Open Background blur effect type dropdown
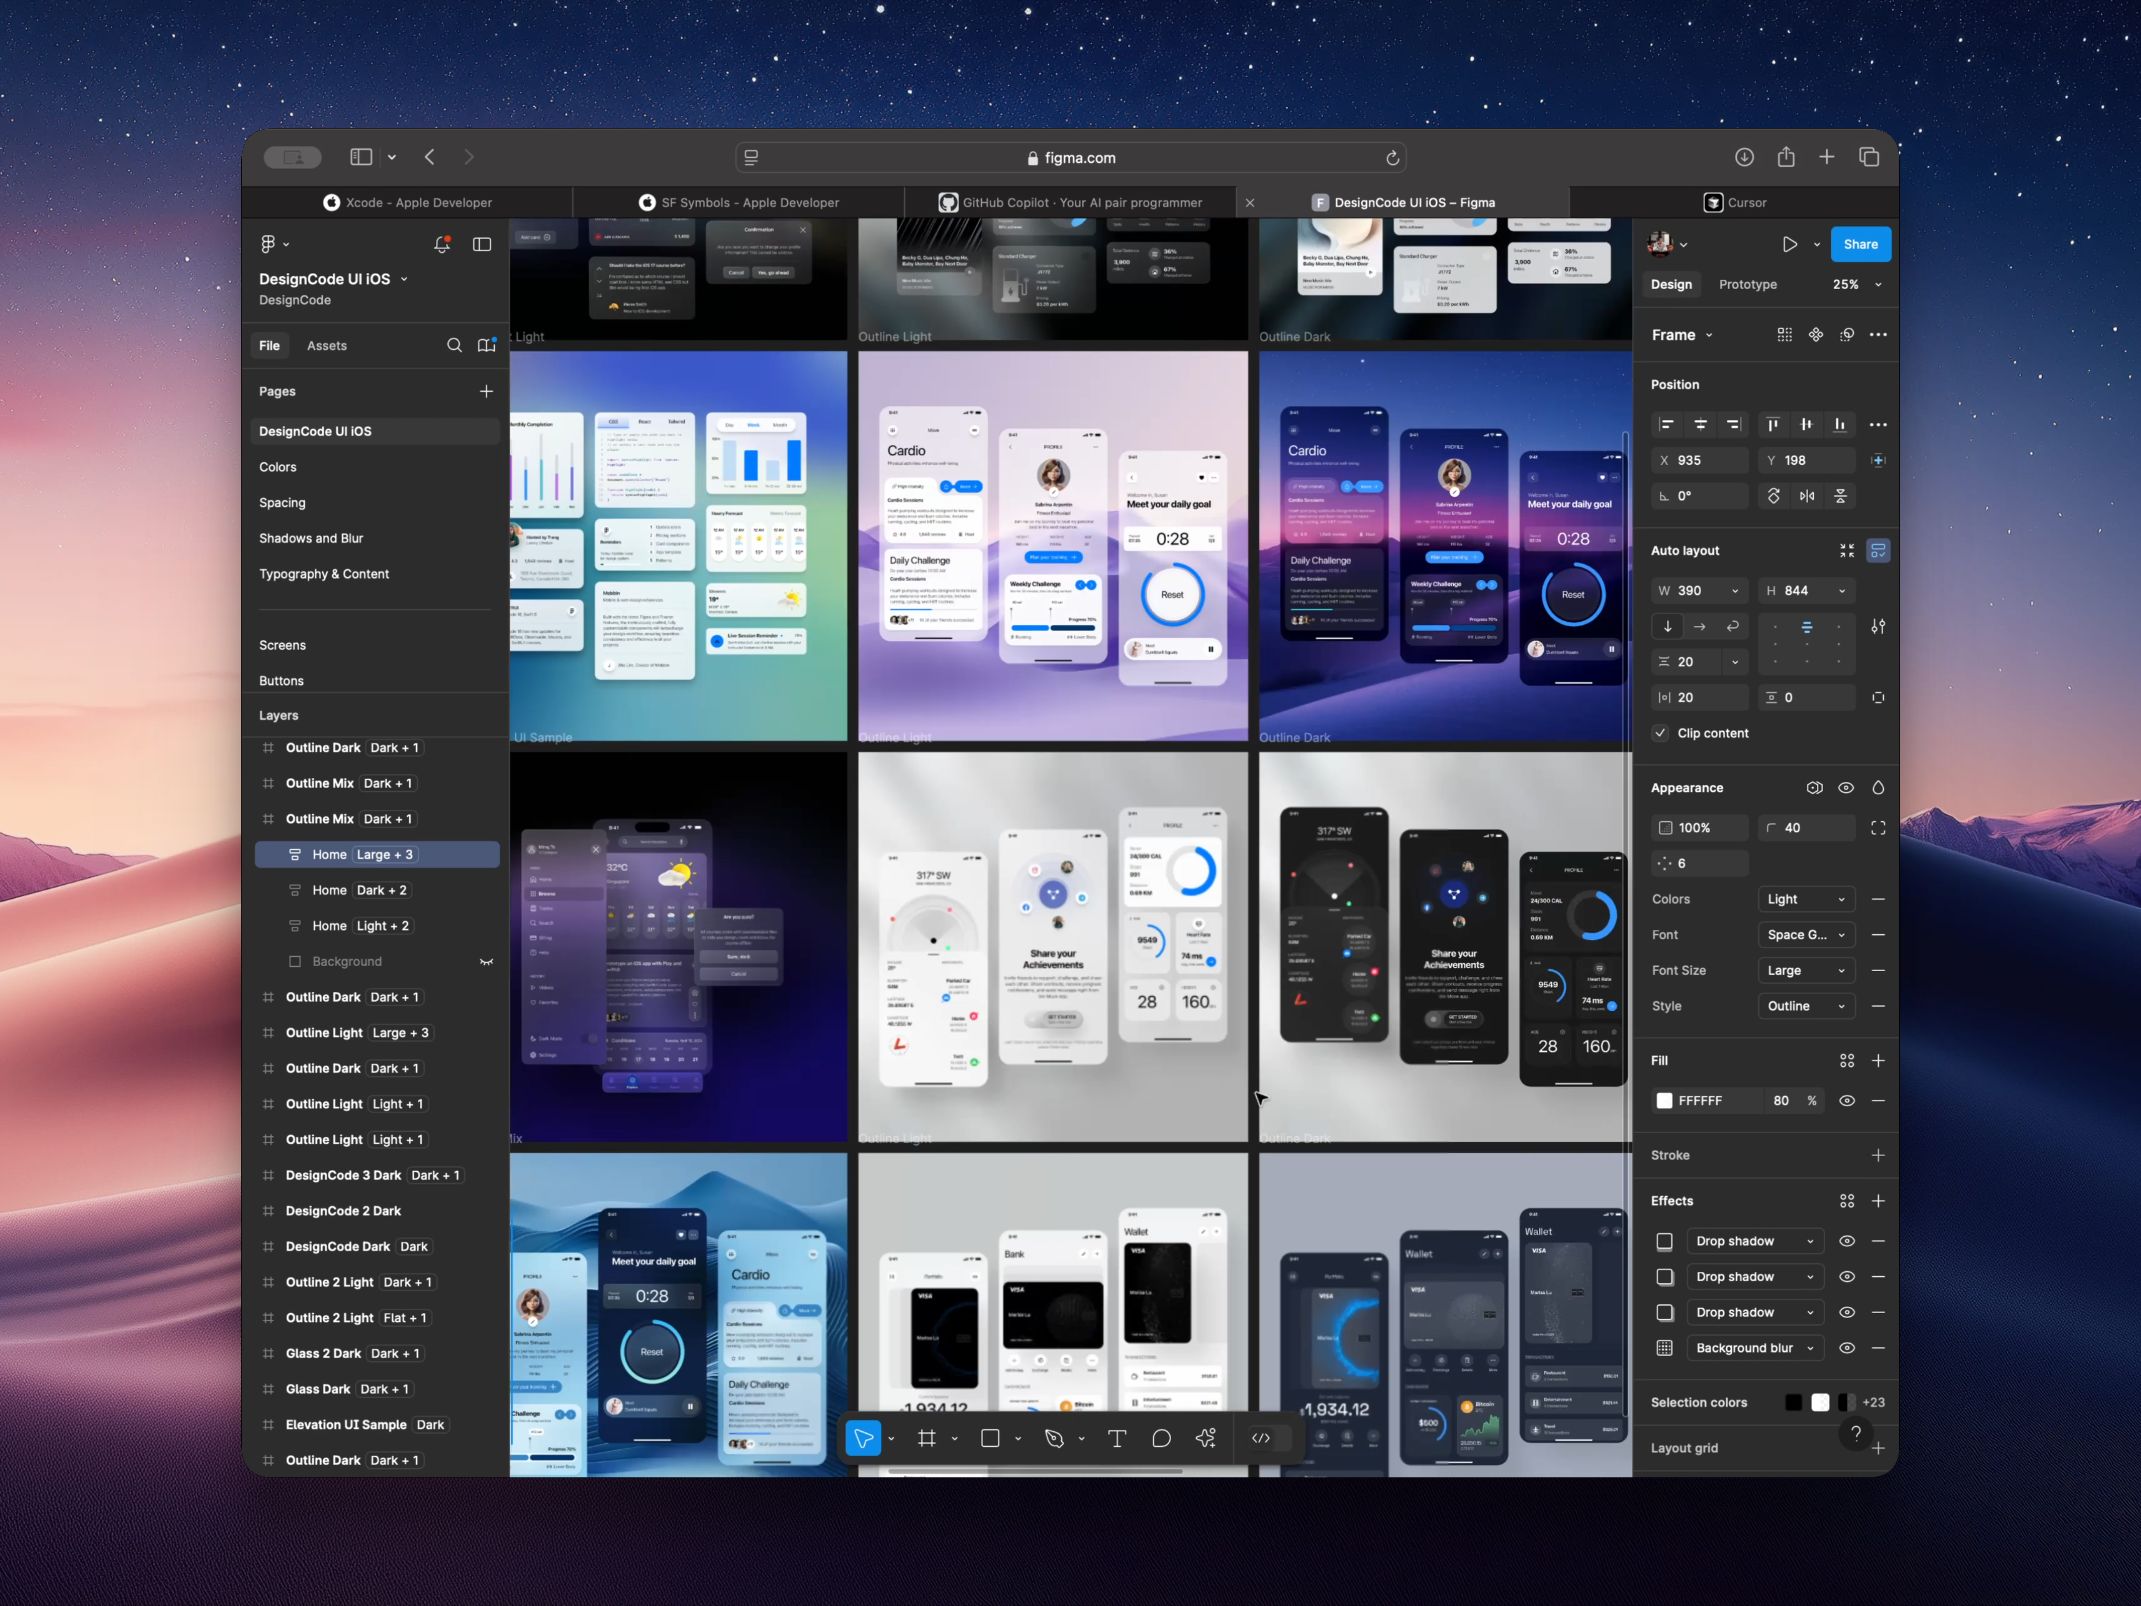 [1755, 1348]
